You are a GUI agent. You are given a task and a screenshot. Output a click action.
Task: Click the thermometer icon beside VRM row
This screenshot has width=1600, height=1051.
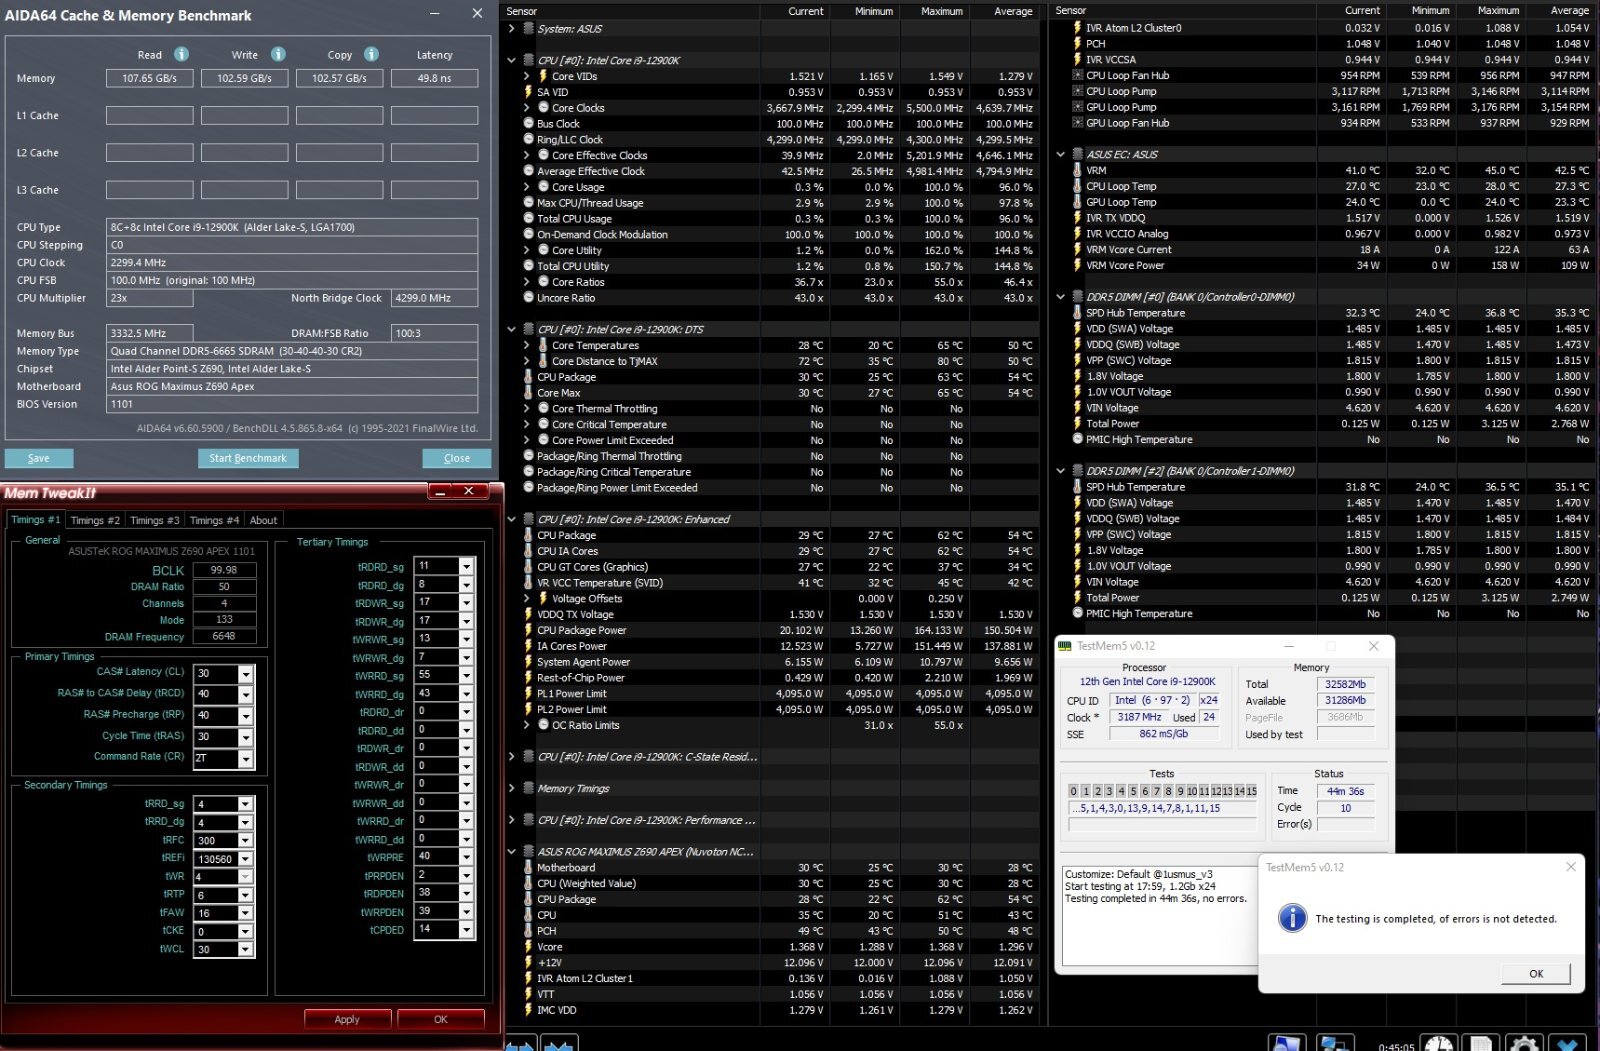pos(1077,170)
